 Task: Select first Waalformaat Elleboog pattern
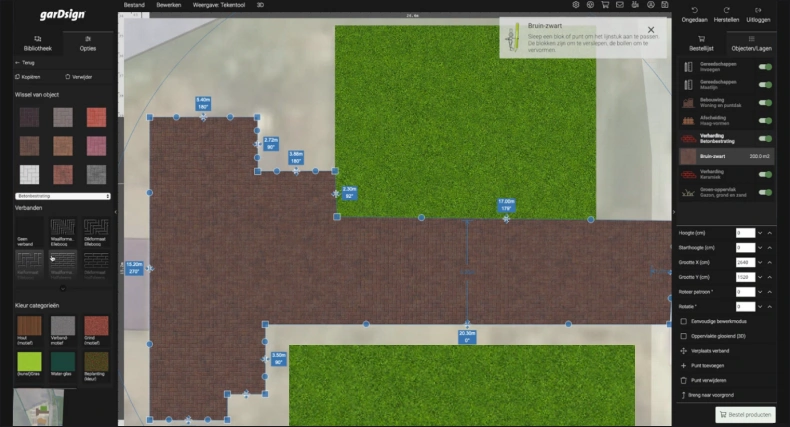(x=62, y=232)
